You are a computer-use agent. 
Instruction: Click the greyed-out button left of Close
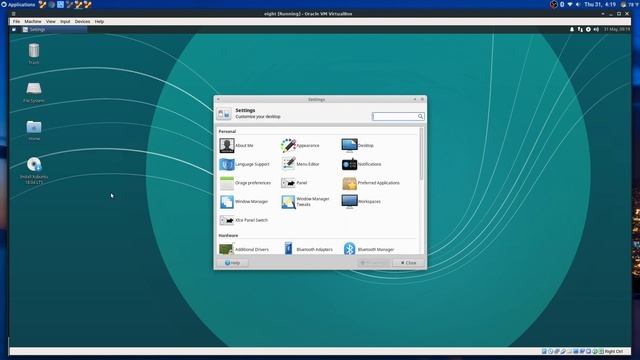374,263
